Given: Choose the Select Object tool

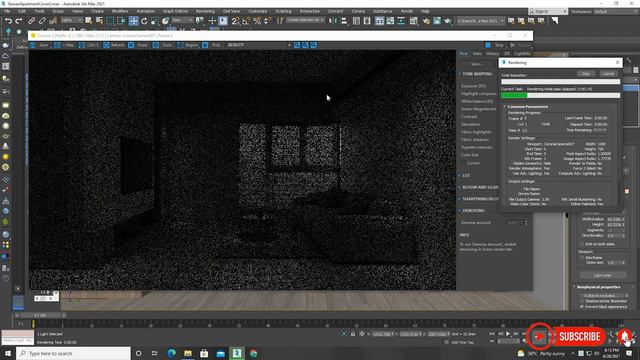Looking at the screenshot, I should (89, 20).
